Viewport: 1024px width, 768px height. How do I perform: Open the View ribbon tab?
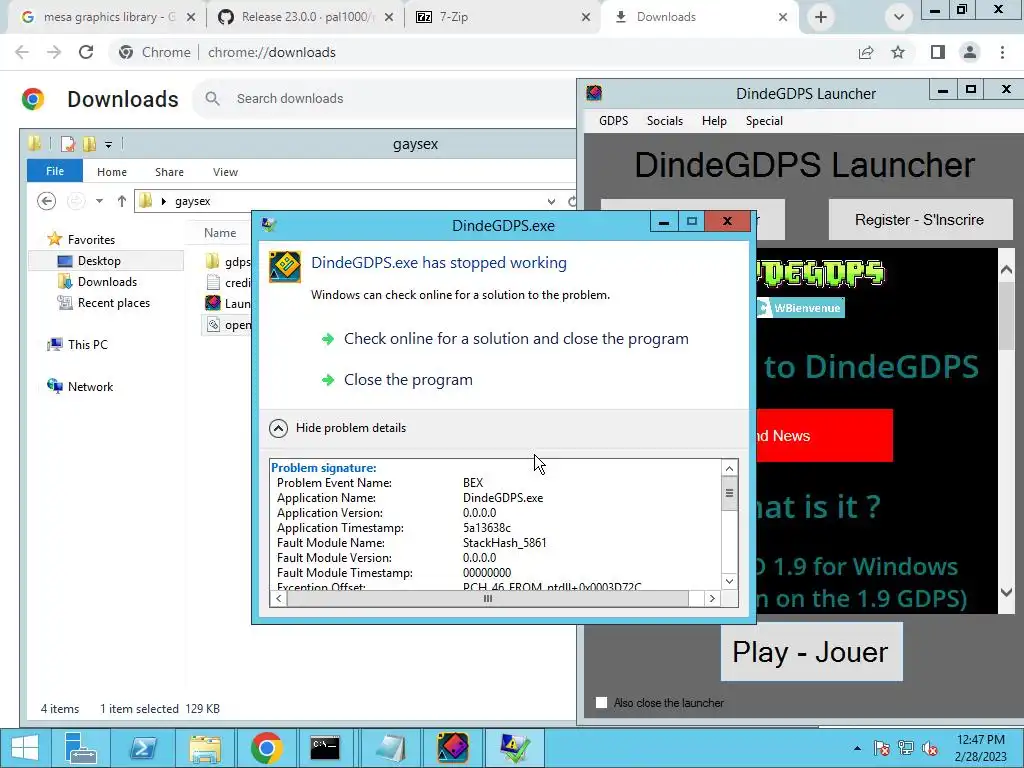(x=225, y=172)
